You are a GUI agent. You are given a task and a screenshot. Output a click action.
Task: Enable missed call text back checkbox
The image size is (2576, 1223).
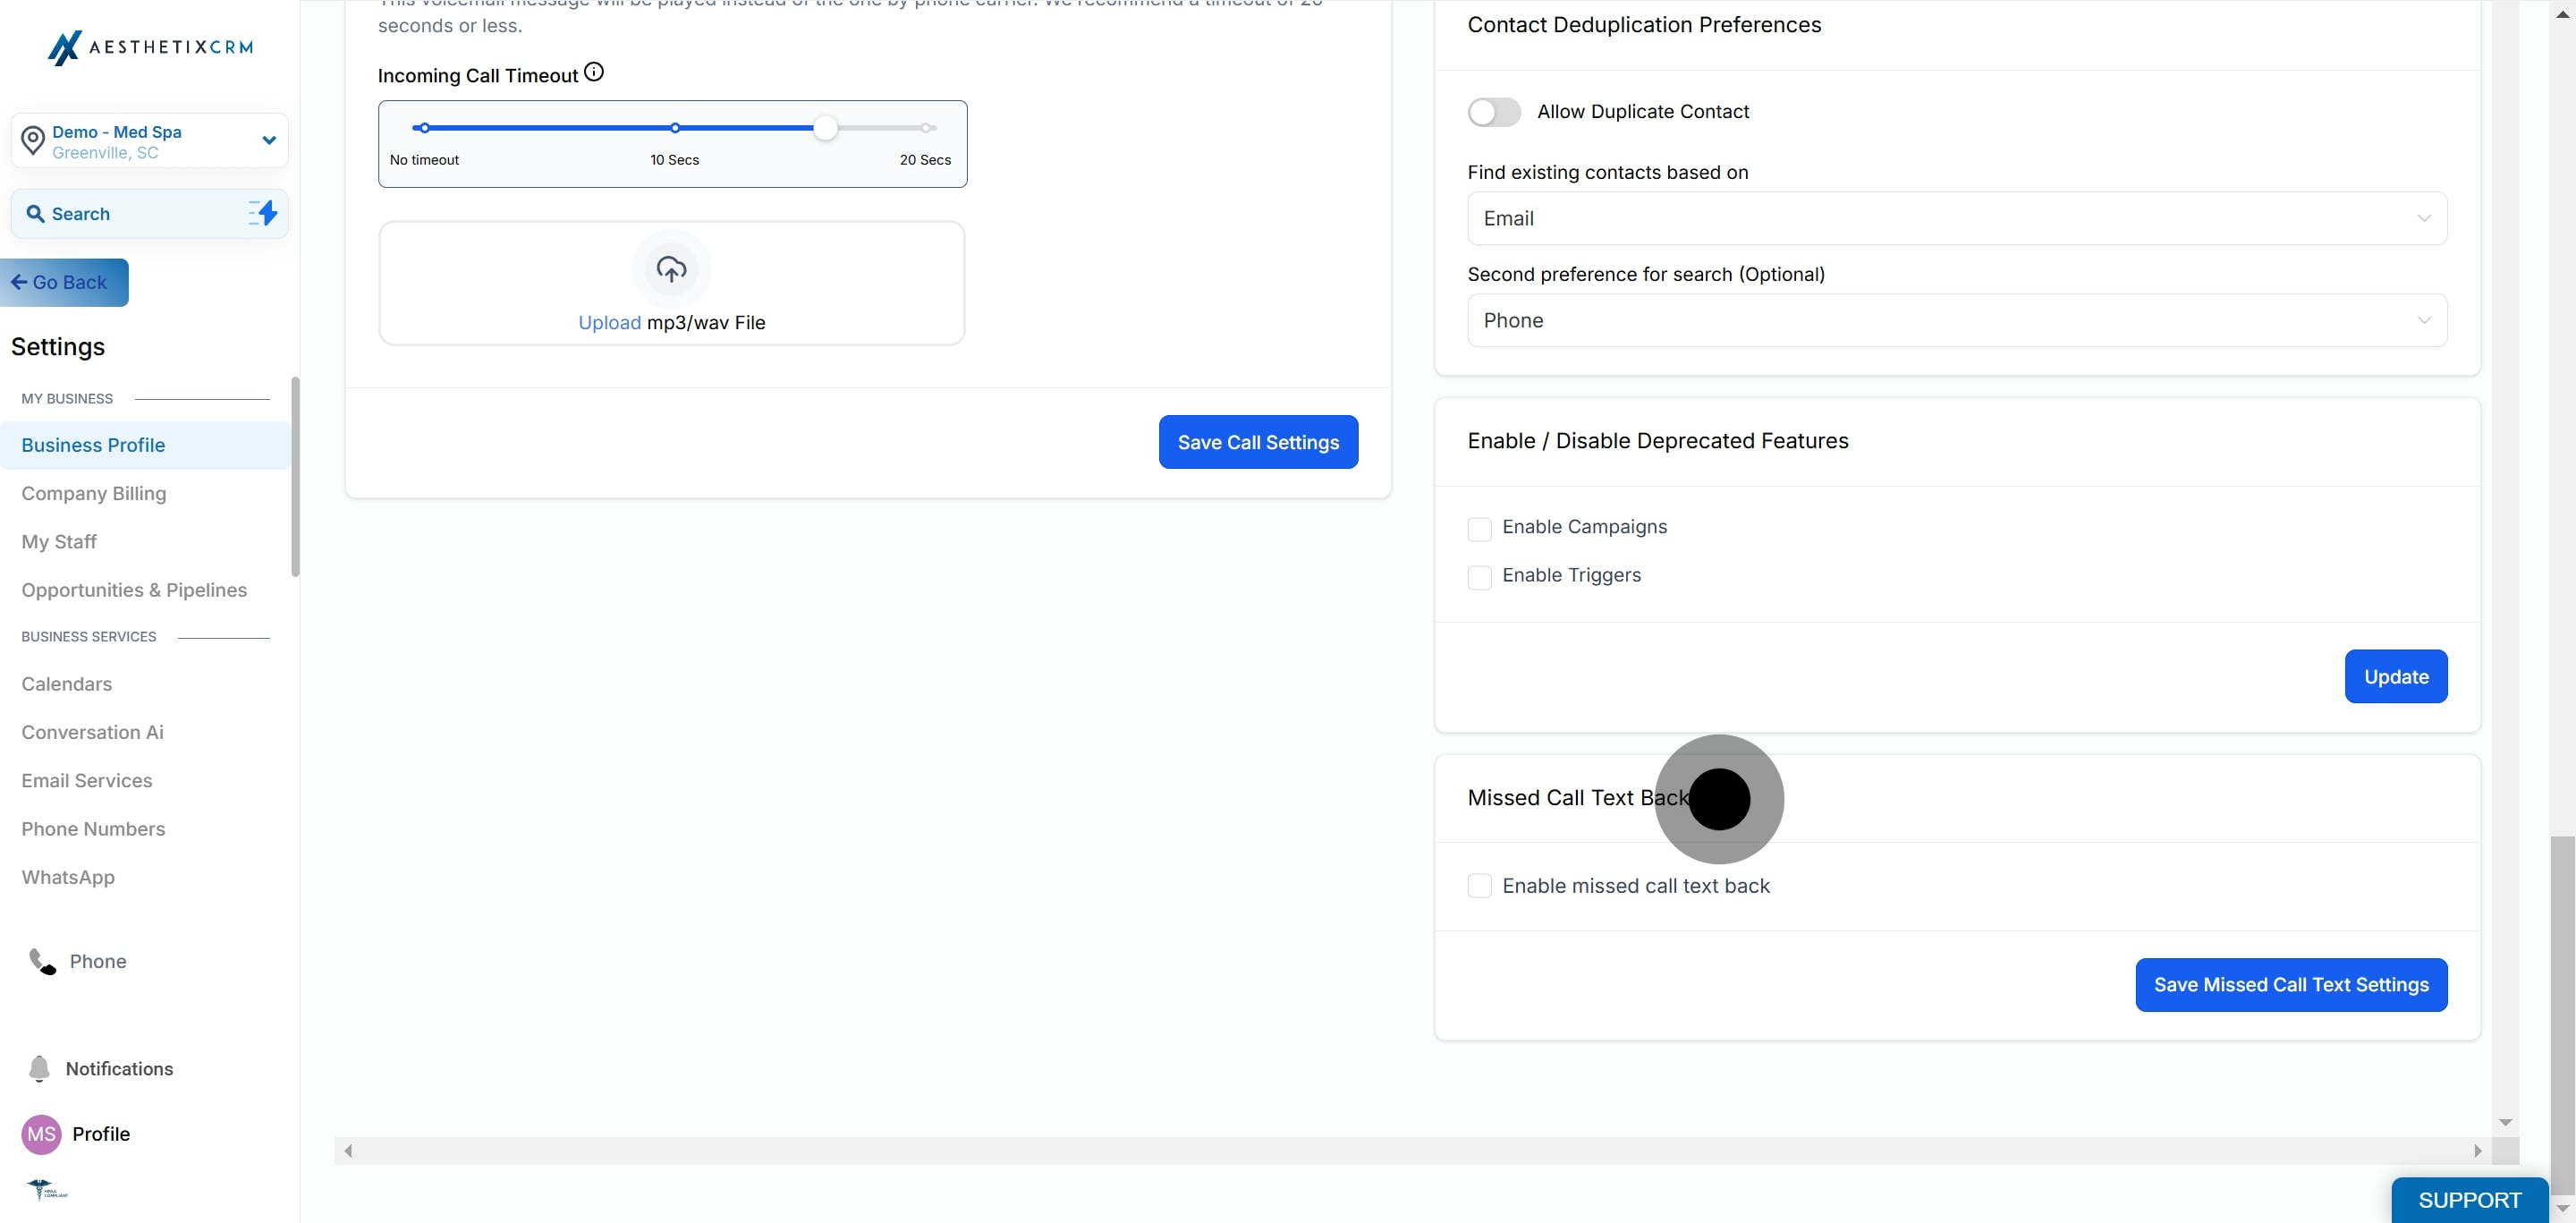coord(1479,886)
